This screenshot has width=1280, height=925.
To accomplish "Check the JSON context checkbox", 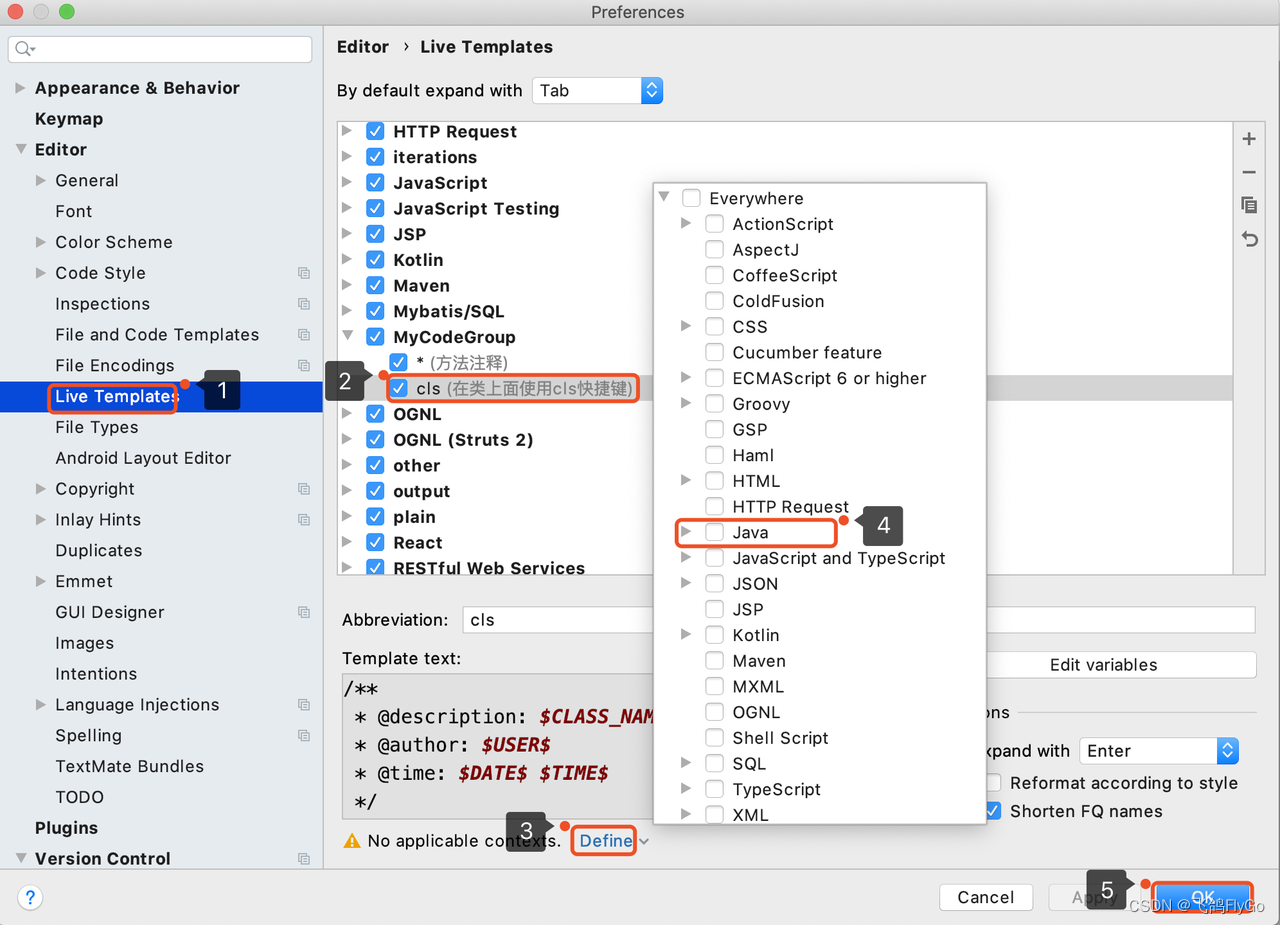I will pos(714,584).
